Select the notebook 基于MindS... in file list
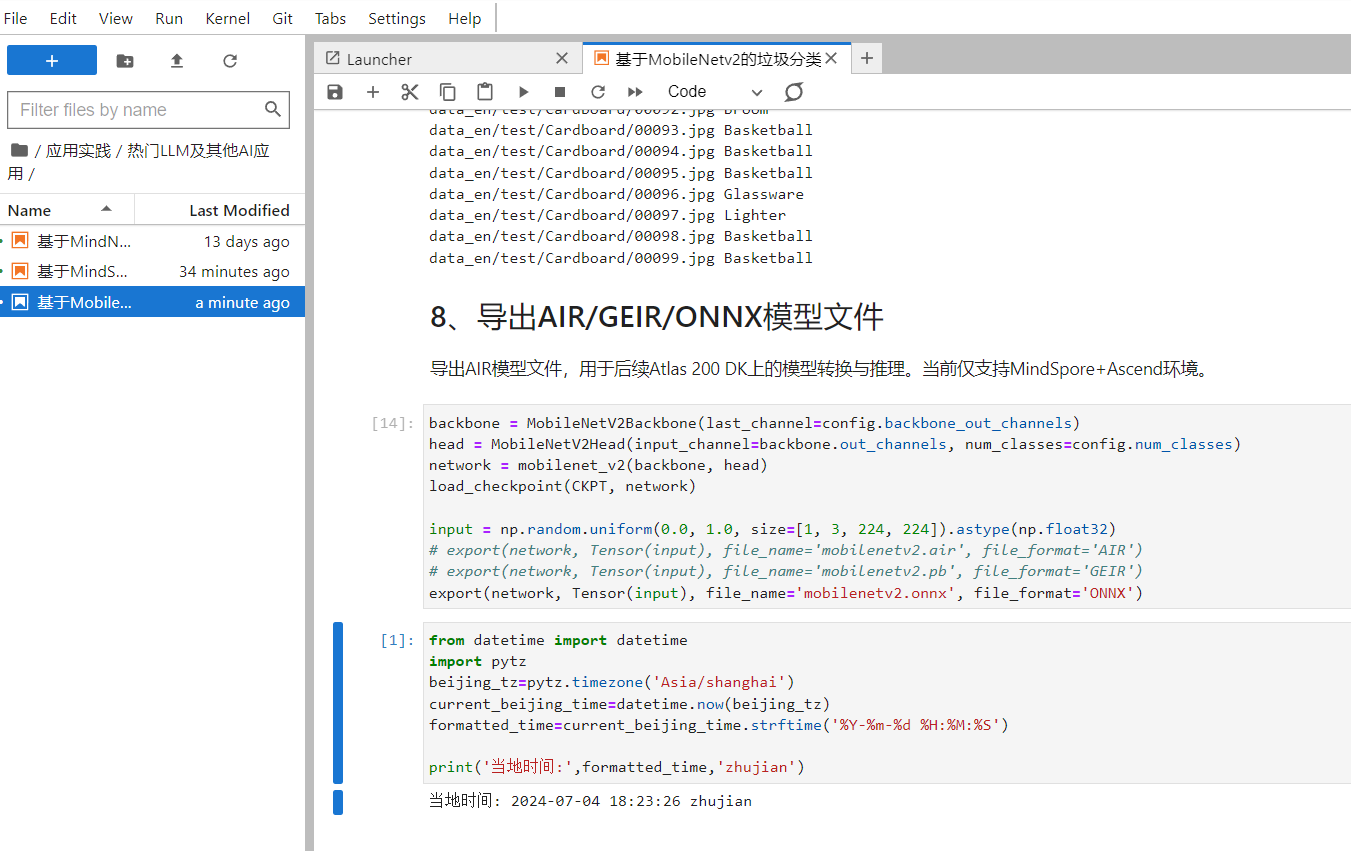 click(x=152, y=271)
